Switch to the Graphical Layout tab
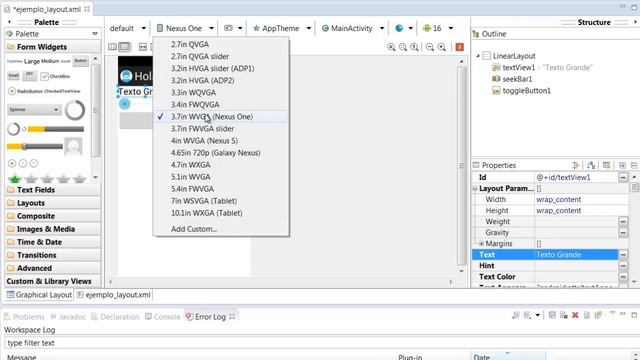640x360 pixels. 39,295
